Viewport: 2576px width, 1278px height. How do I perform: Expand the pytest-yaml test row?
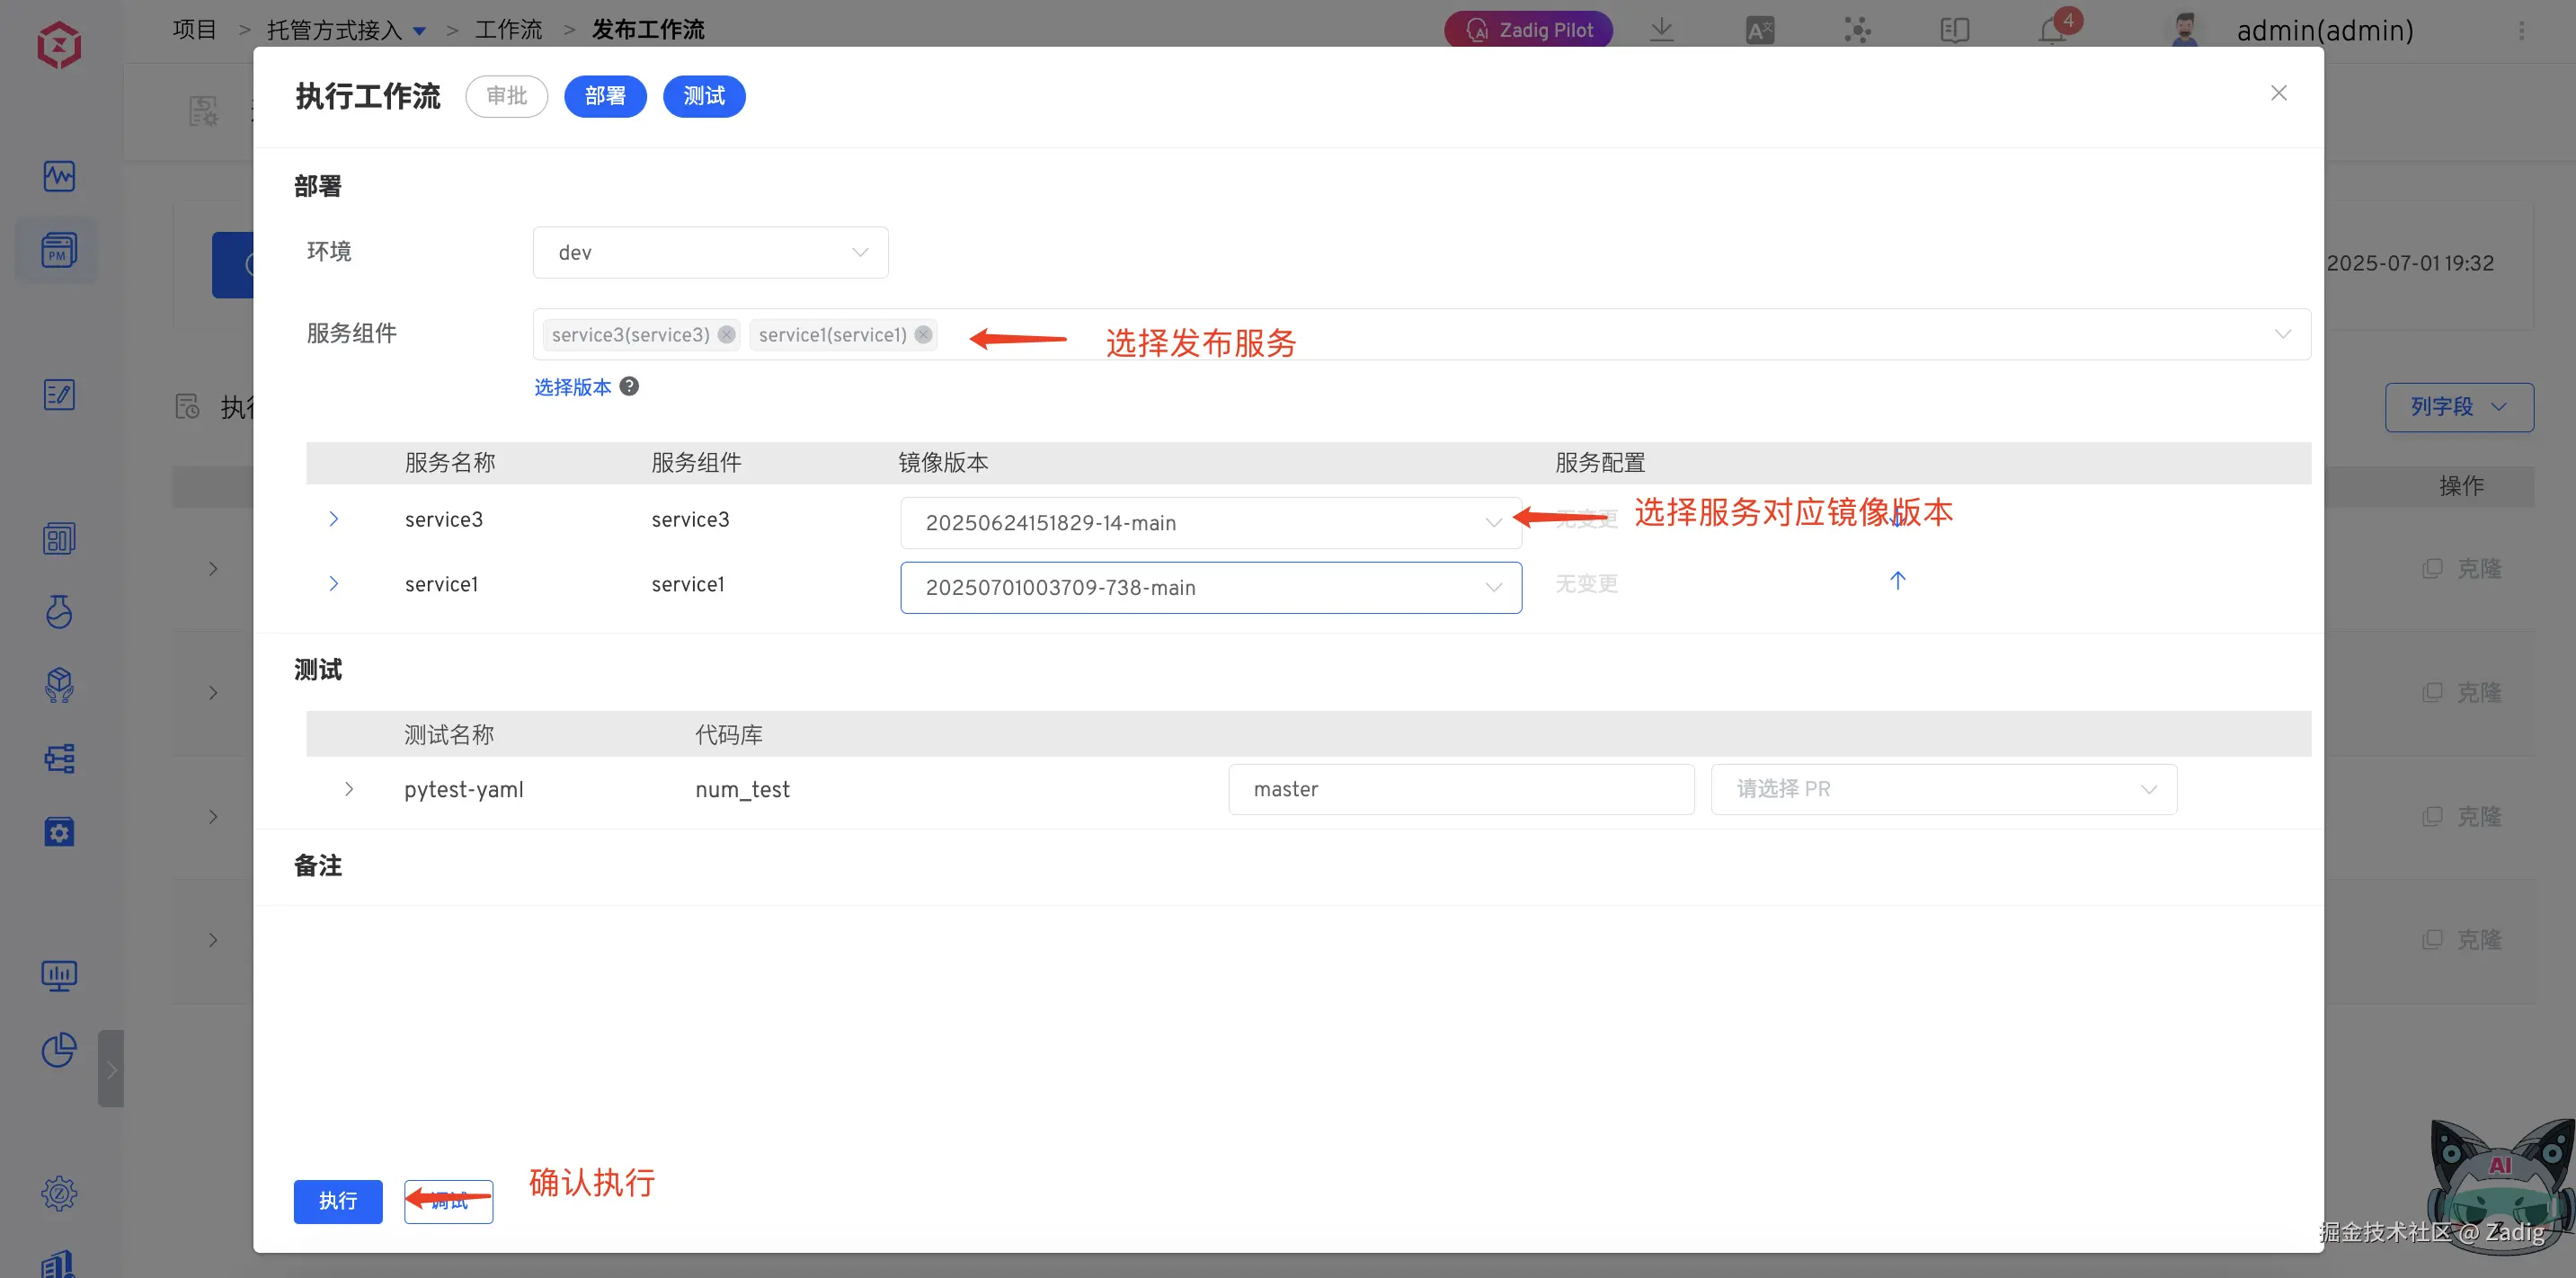pyautogui.click(x=349, y=789)
